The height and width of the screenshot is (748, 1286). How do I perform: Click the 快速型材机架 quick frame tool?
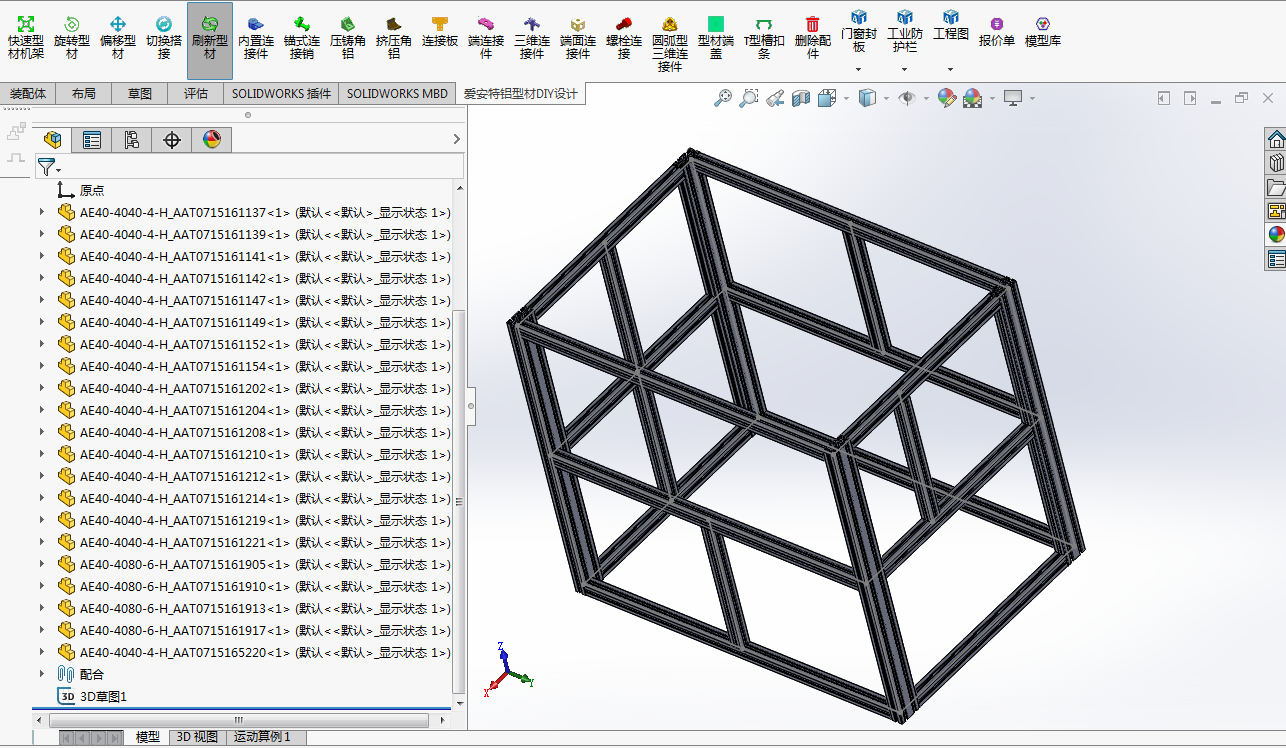tap(26, 38)
